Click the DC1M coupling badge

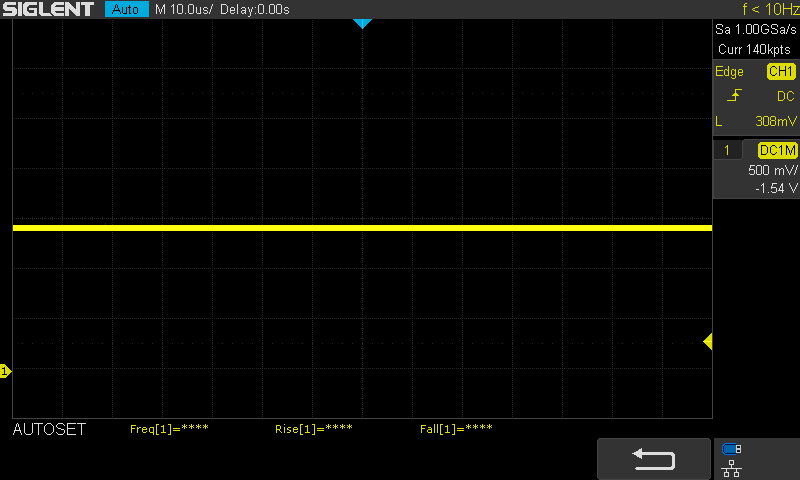pos(778,150)
